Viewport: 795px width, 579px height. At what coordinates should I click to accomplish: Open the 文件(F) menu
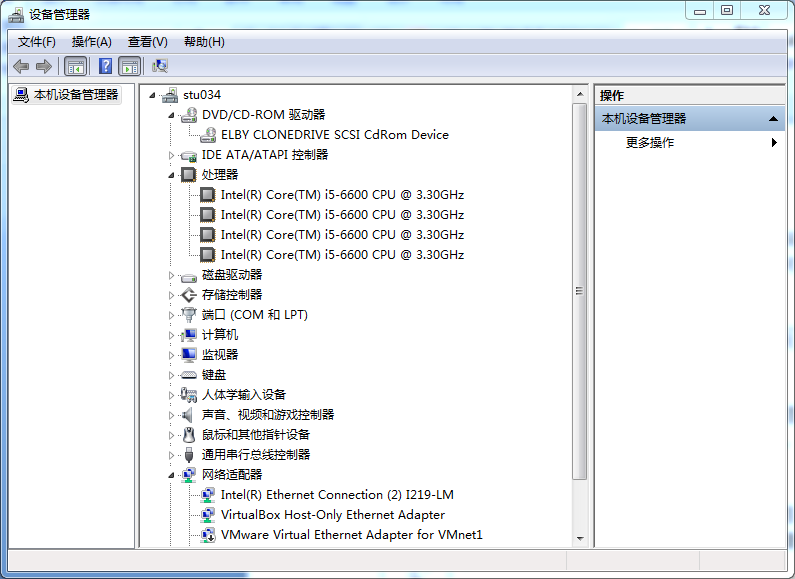tap(37, 42)
